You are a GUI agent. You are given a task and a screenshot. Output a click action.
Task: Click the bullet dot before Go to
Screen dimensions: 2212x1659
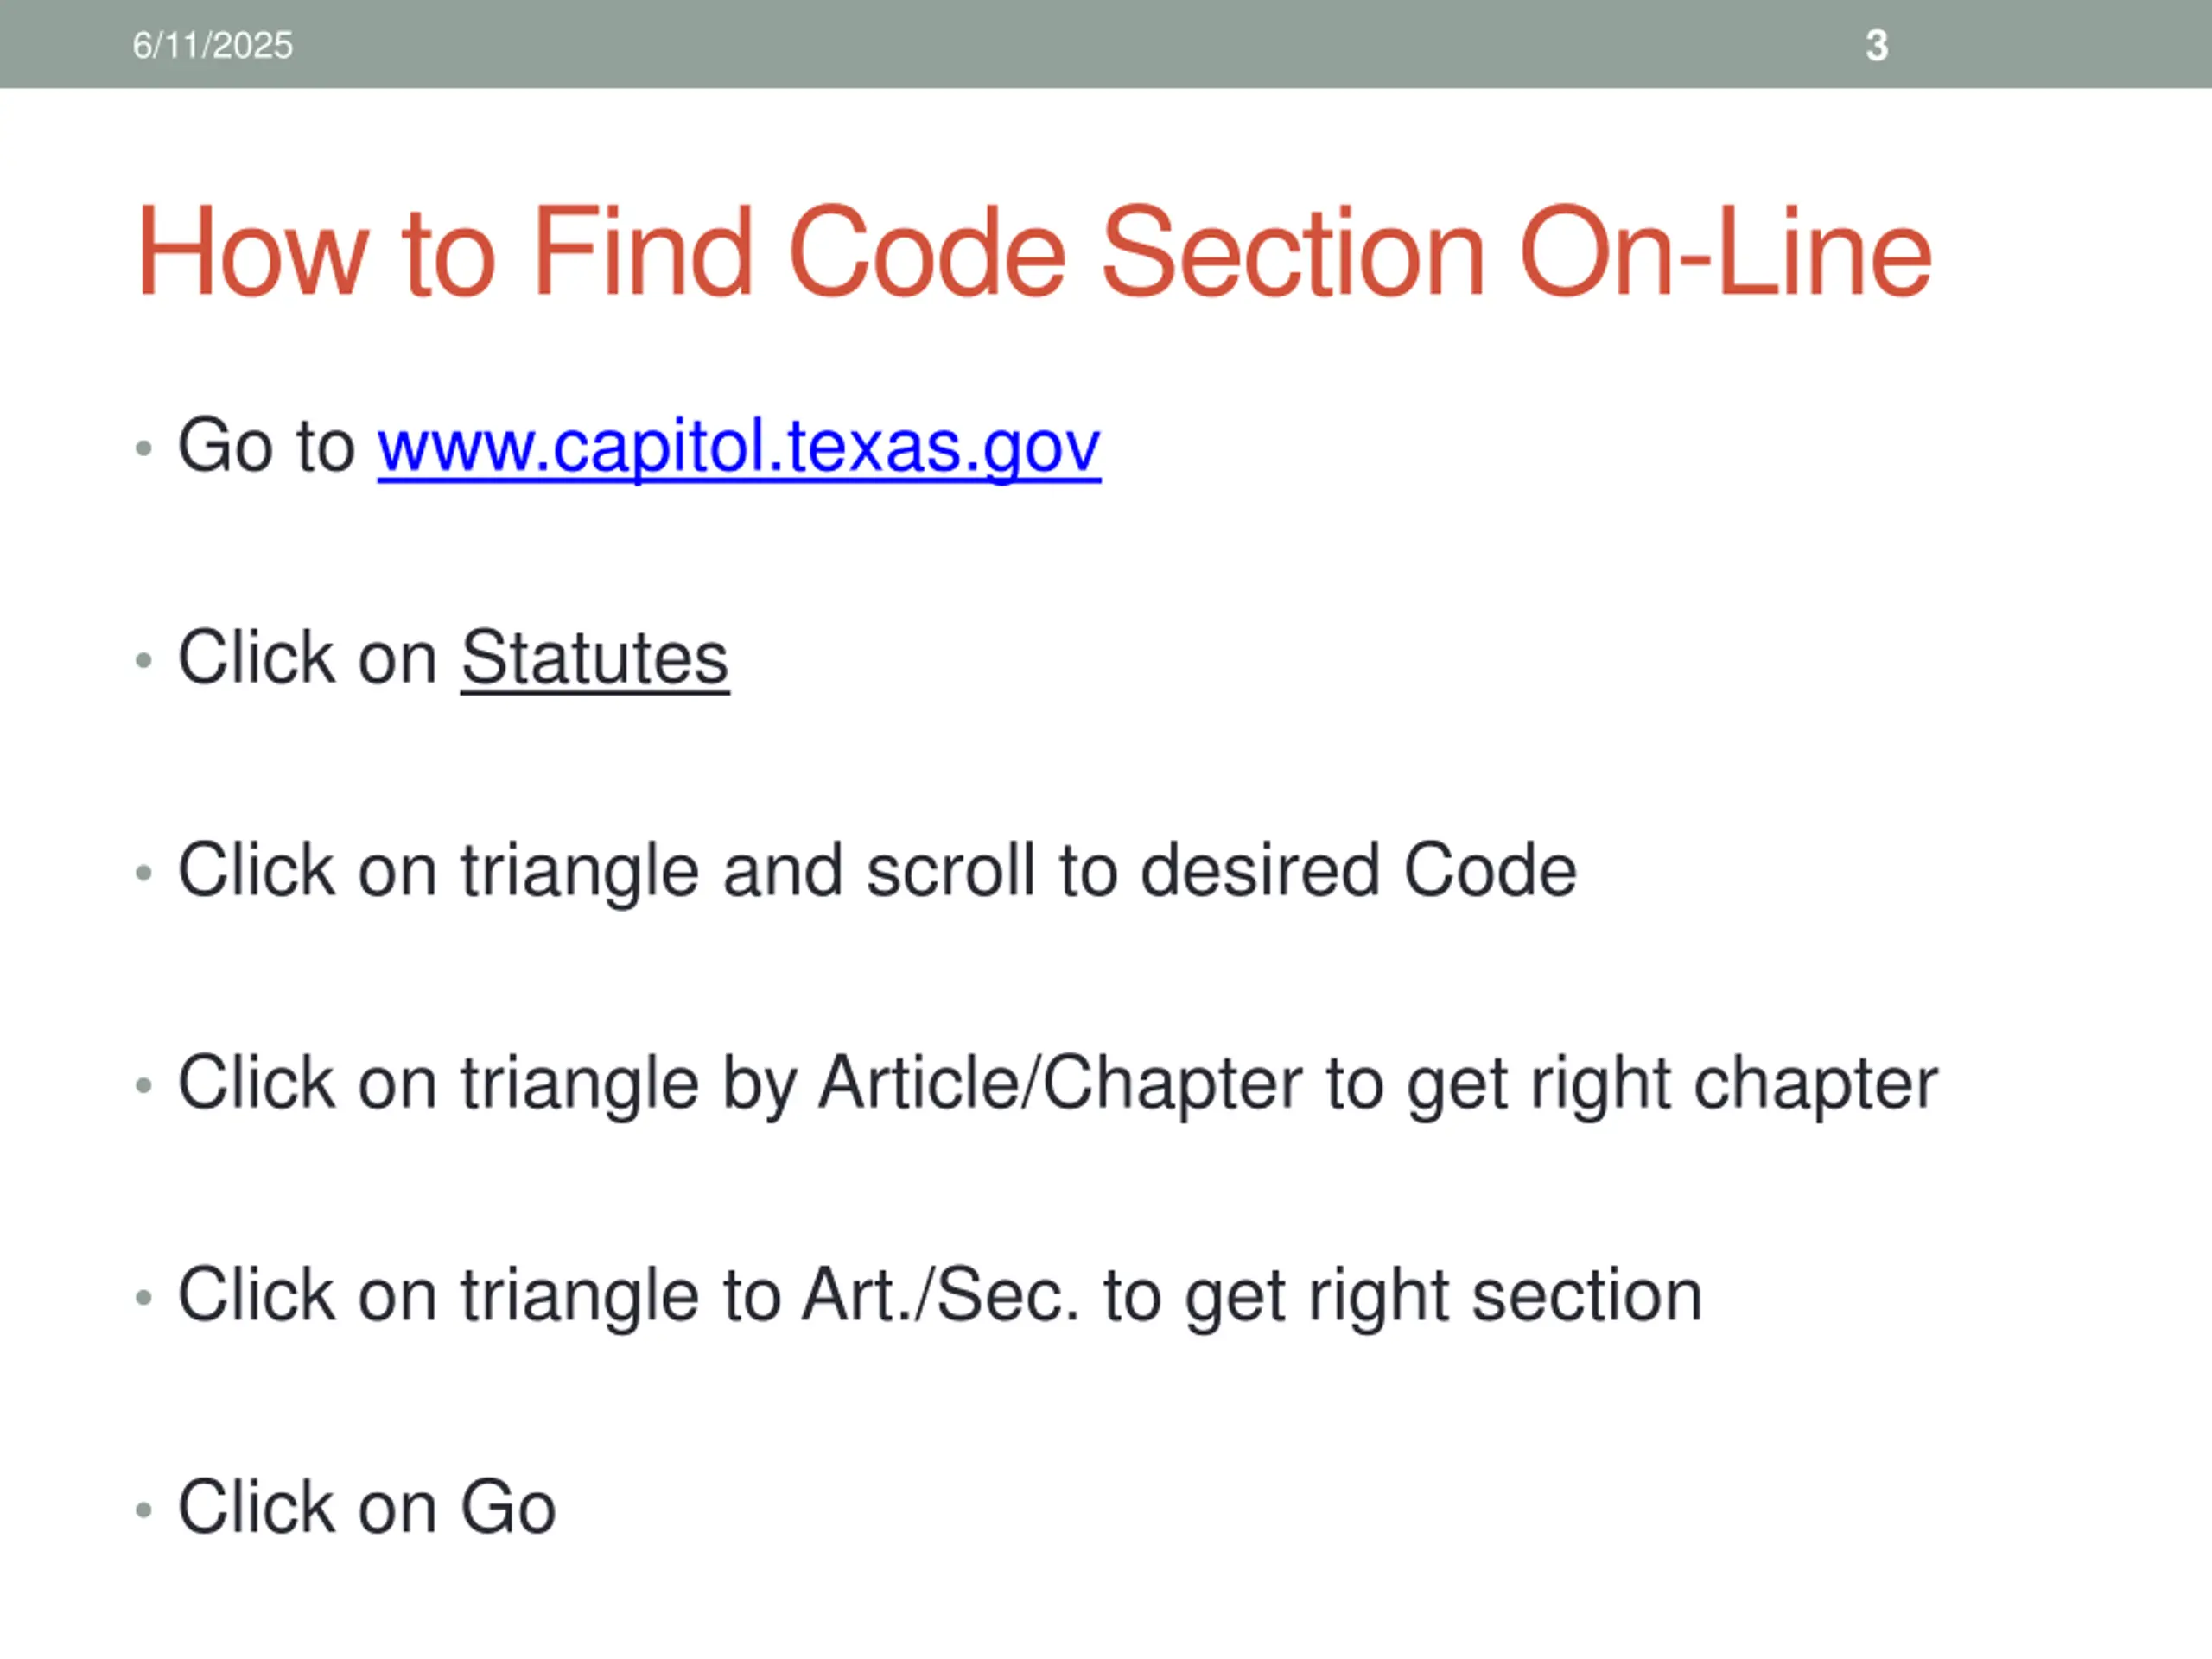[144, 448]
